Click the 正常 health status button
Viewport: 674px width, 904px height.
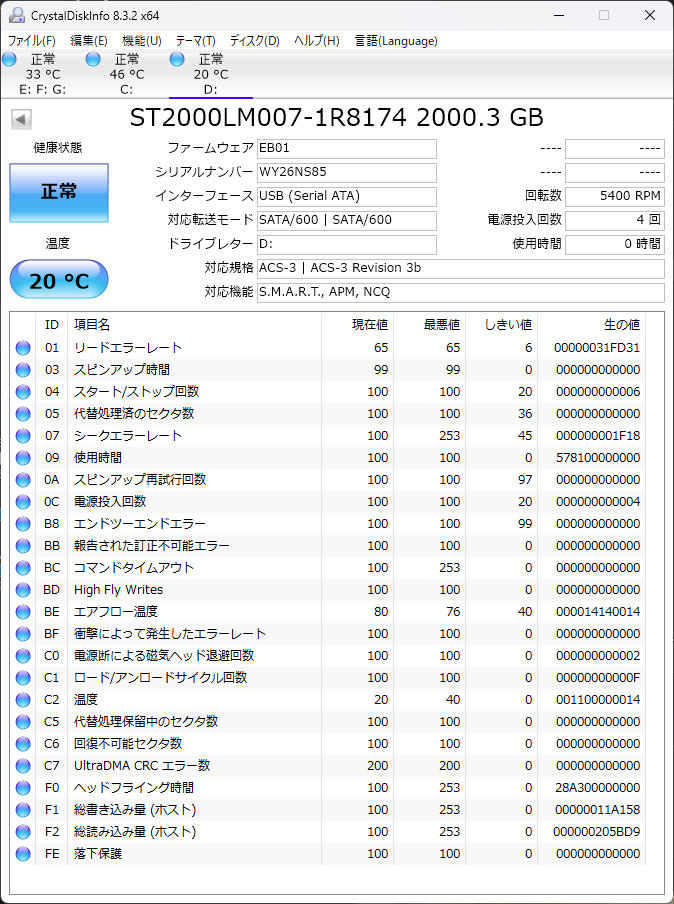point(58,192)
